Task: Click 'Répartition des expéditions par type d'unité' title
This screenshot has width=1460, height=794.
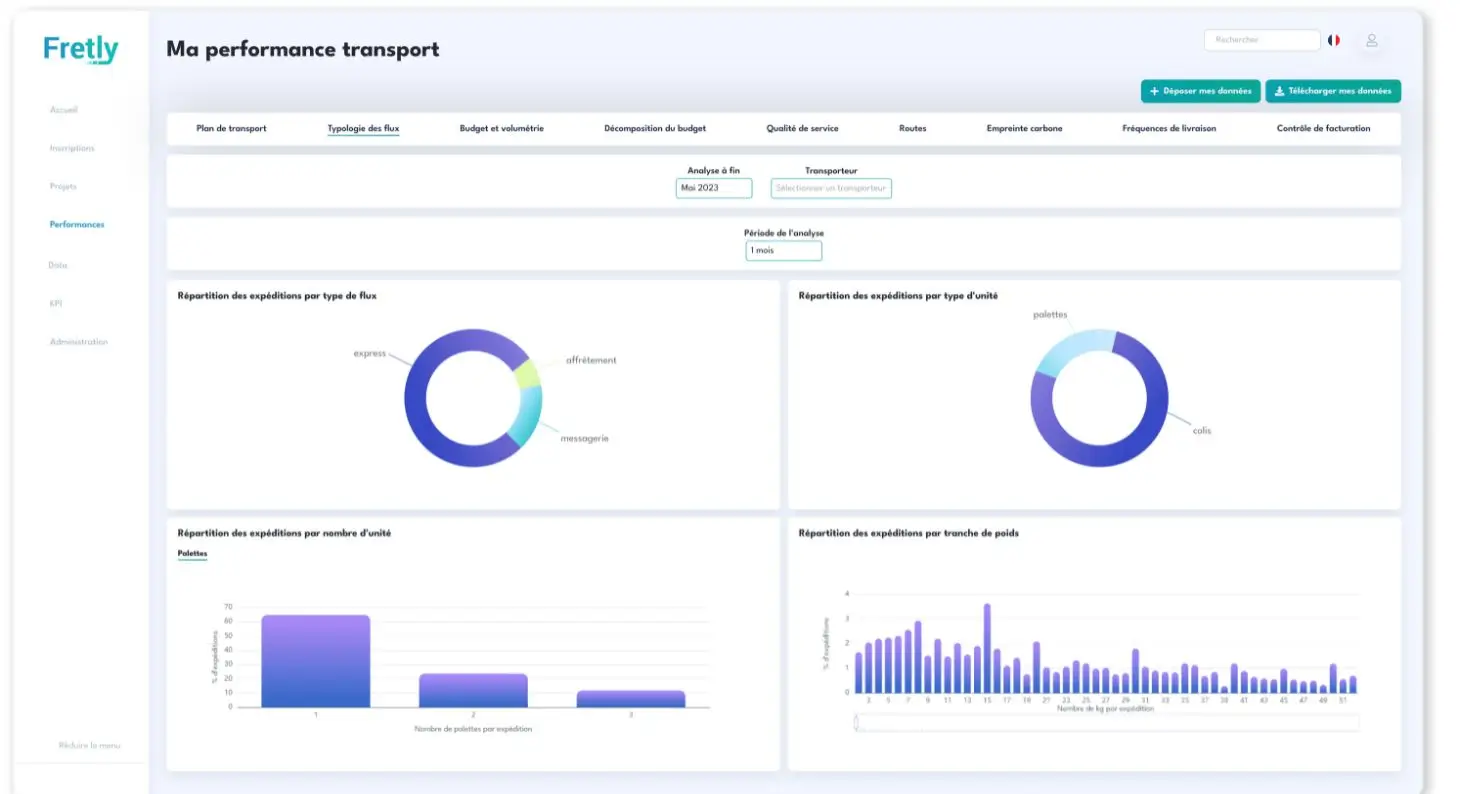Action: (x=898, y=296)
